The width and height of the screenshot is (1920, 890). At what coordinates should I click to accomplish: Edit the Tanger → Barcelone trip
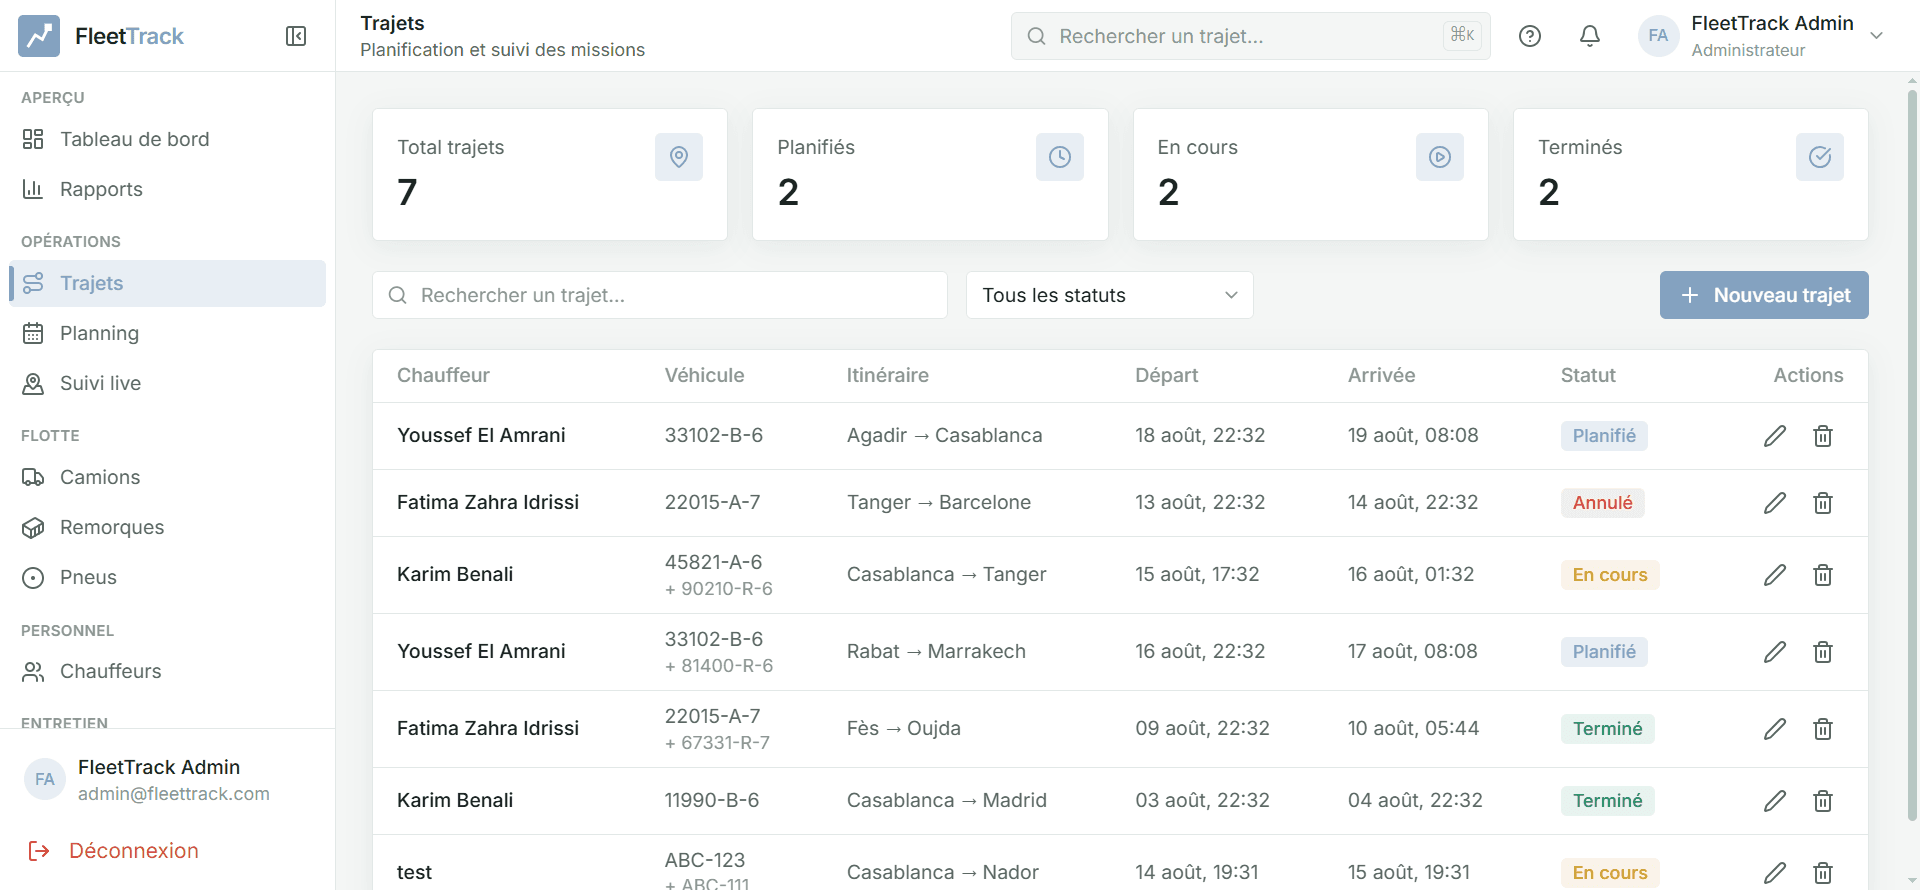tap(1775, 503)
